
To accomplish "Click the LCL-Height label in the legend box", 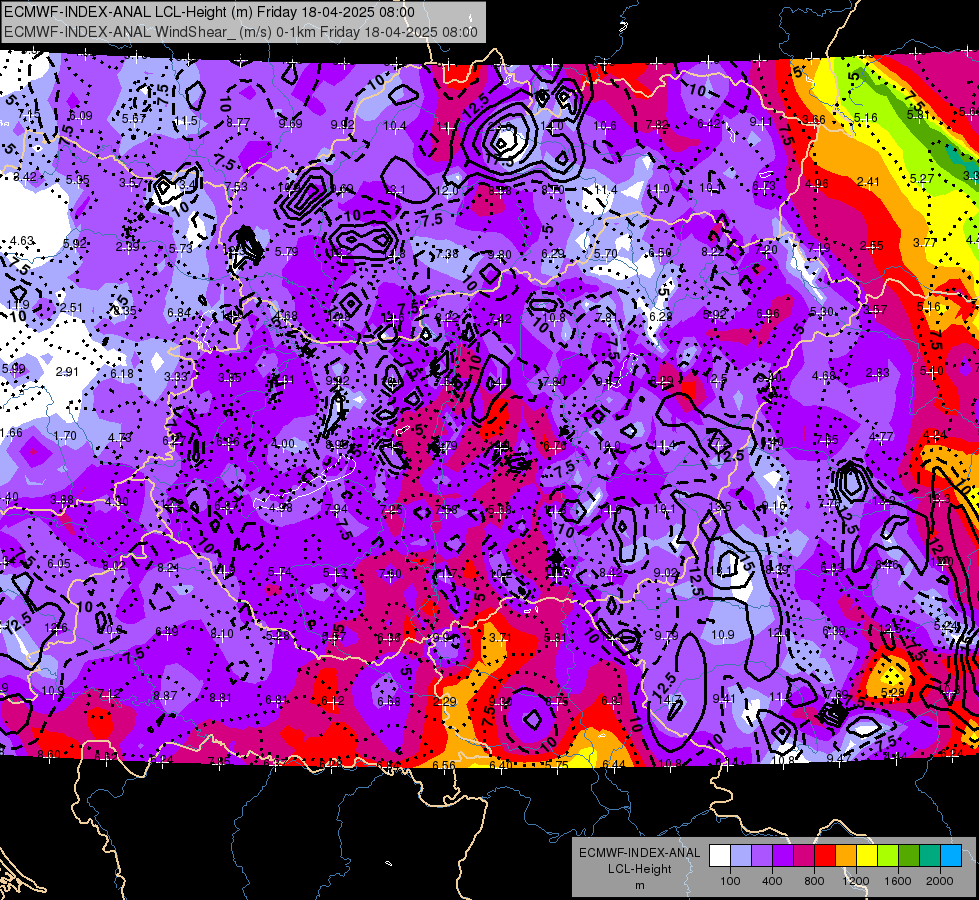I will 639,869.
